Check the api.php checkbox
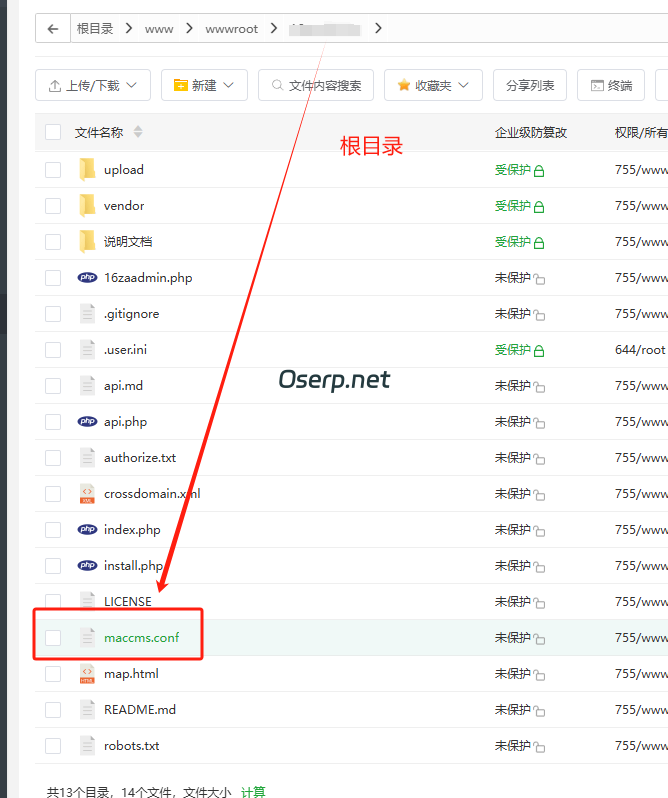 [53, 422]
